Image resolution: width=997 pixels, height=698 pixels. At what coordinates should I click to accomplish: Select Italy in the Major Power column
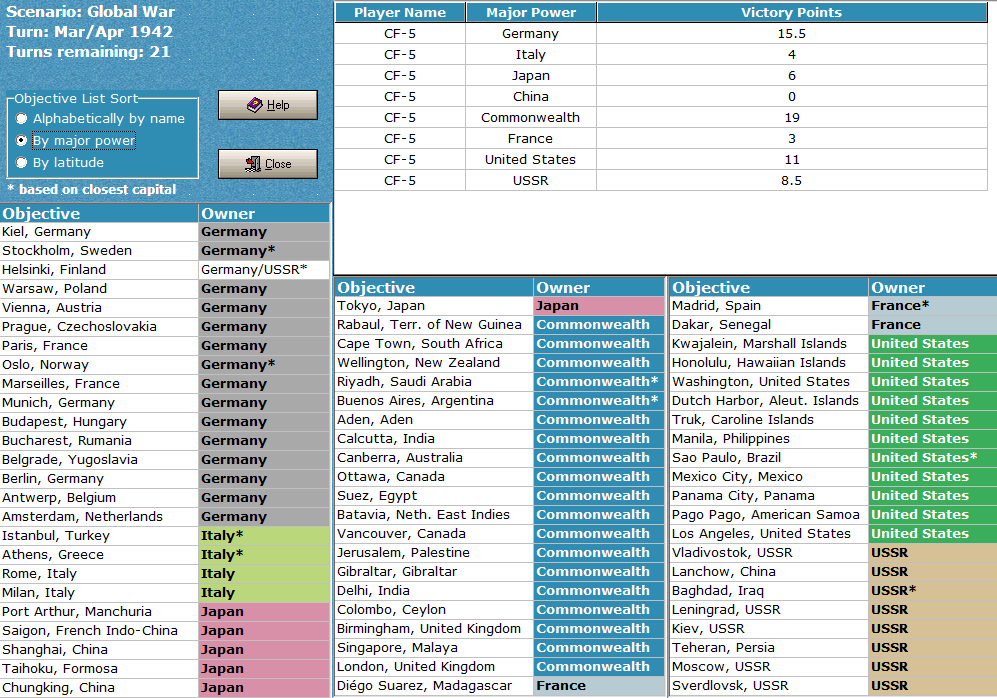click(531, 55)
